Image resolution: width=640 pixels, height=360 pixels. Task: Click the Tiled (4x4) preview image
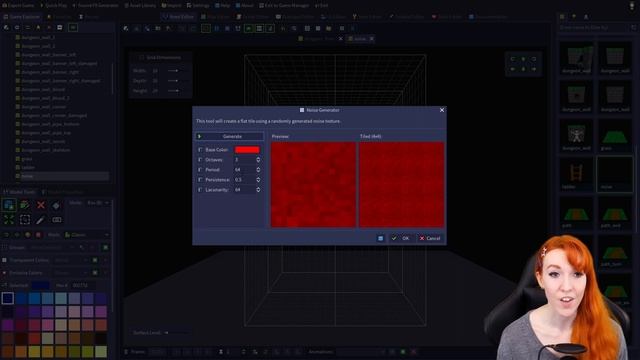coord(402,184)
